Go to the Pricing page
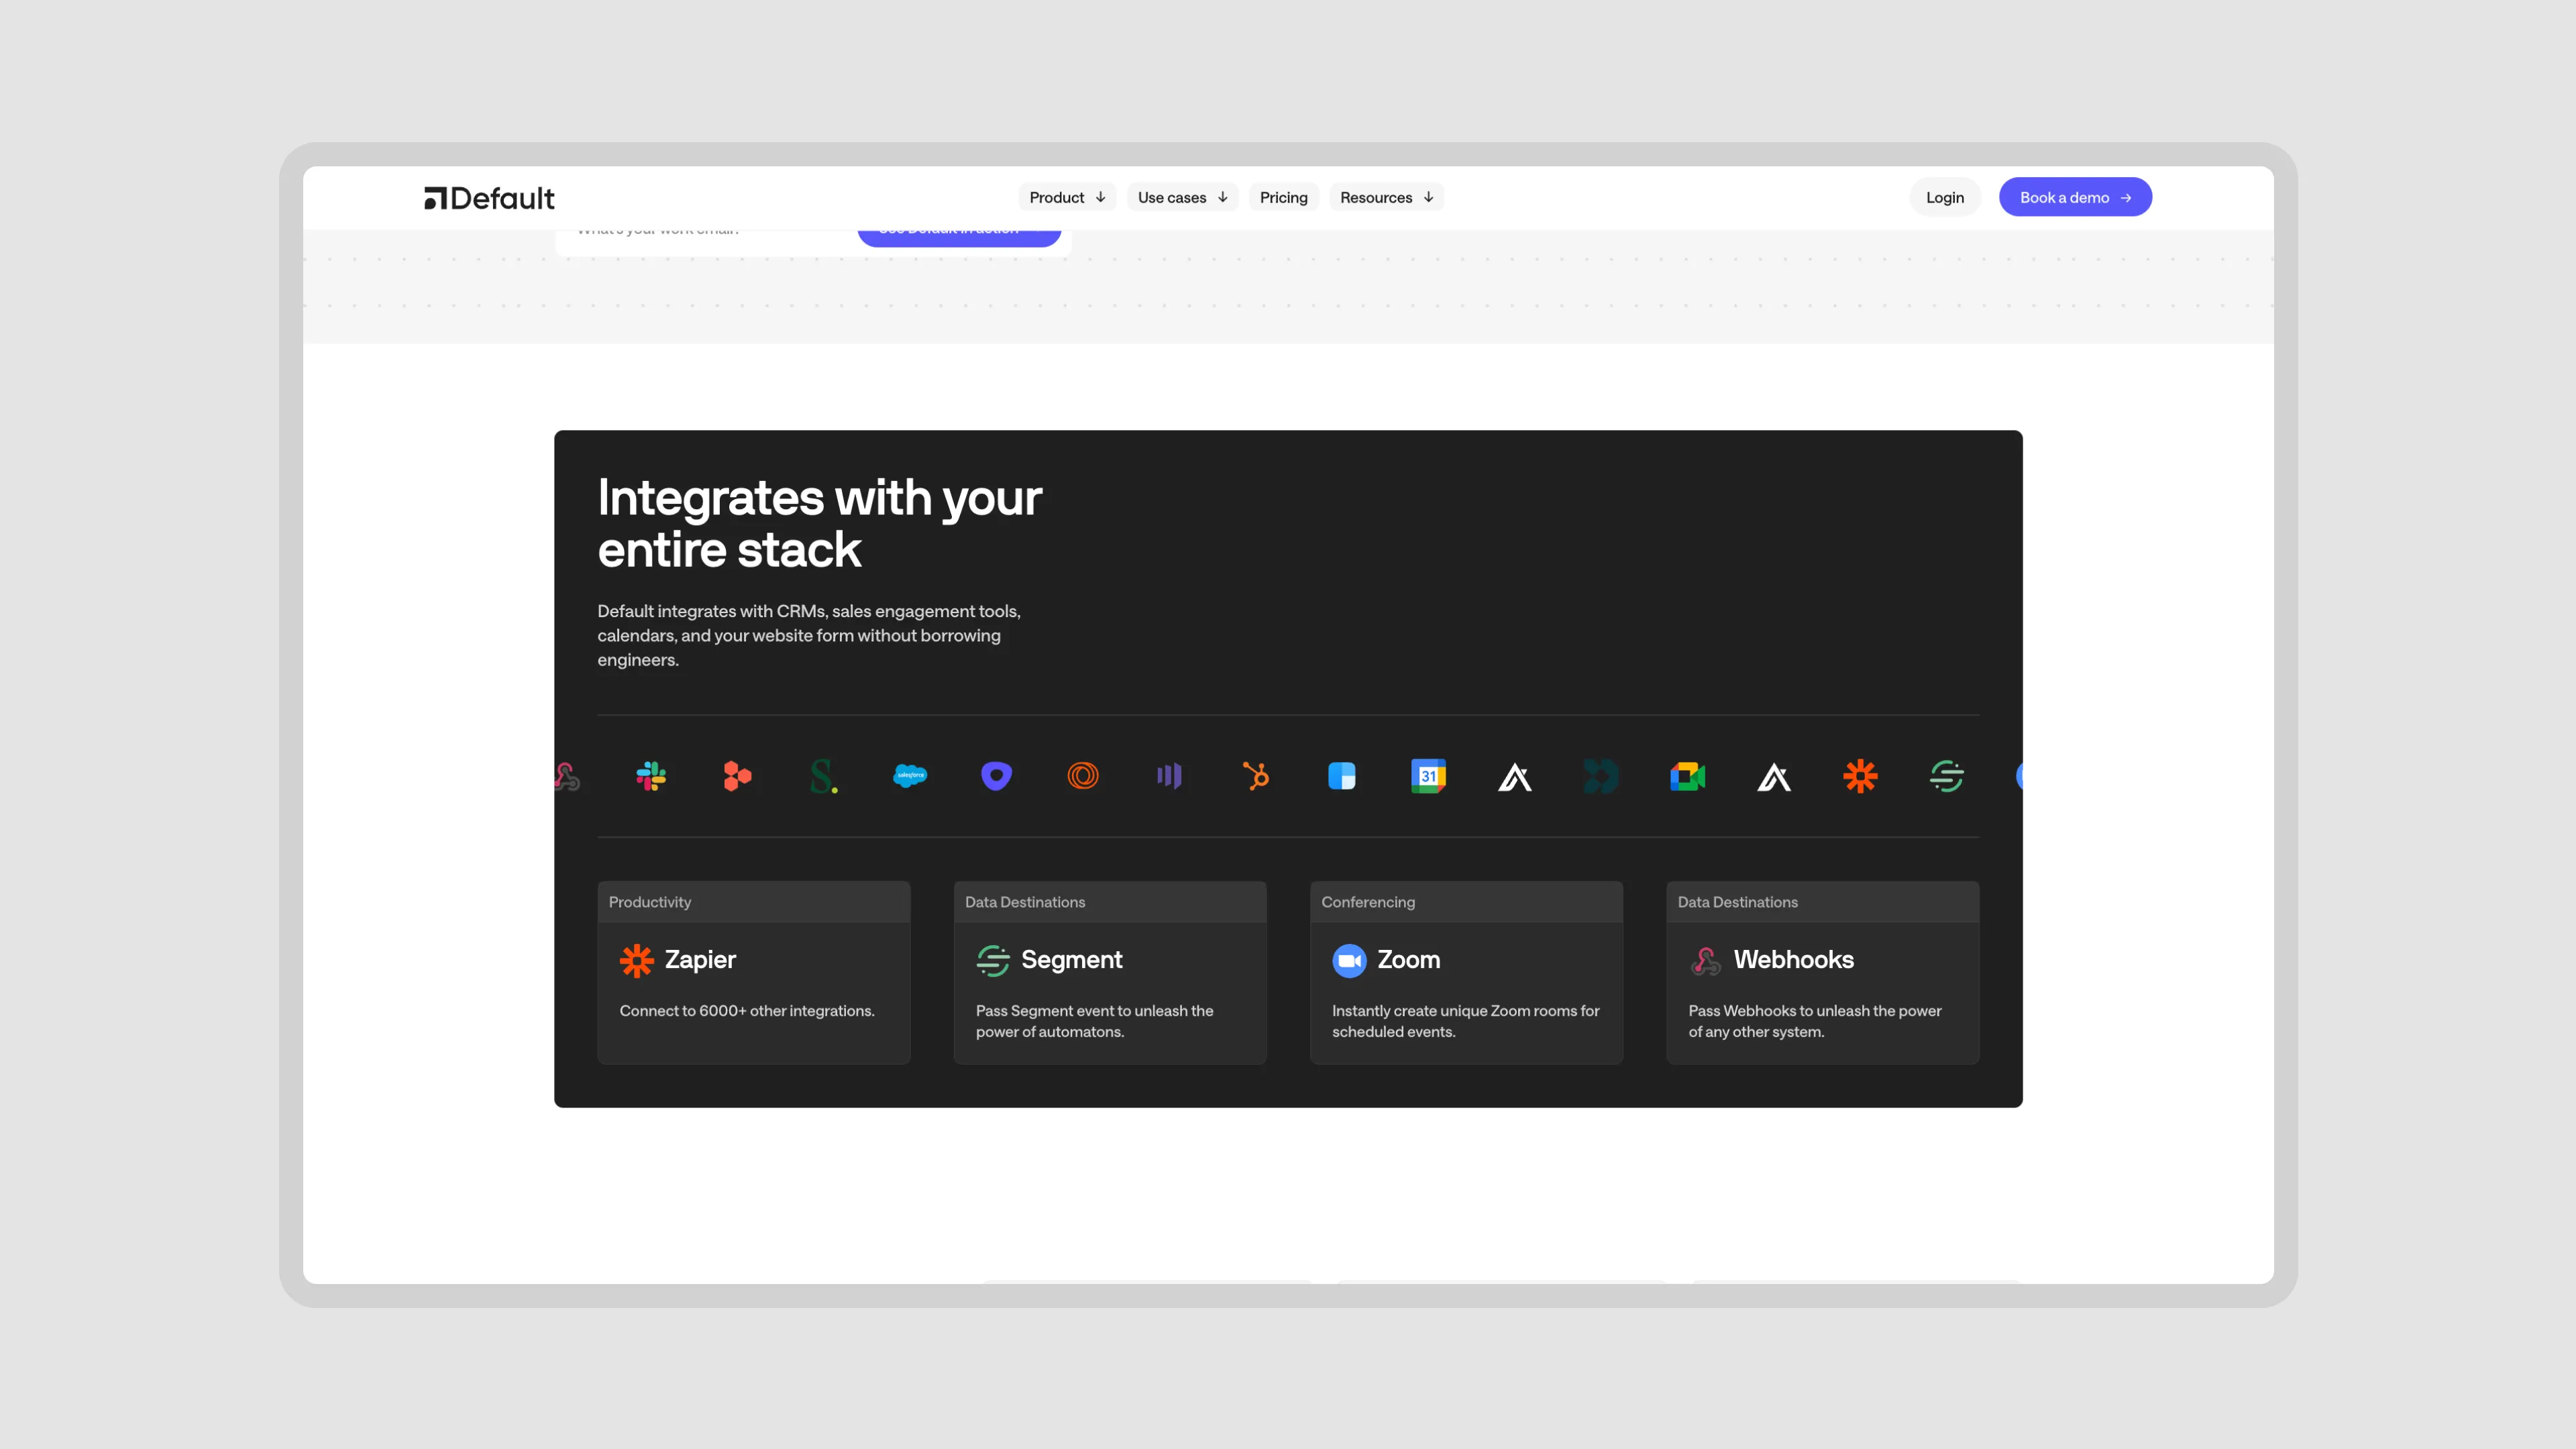The image size is (2576, 1449). (x=1283, y=198)
